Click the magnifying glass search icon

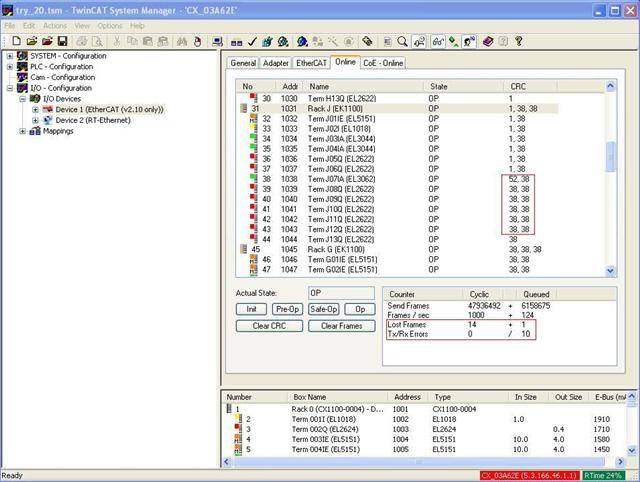(x=402, y=41)
